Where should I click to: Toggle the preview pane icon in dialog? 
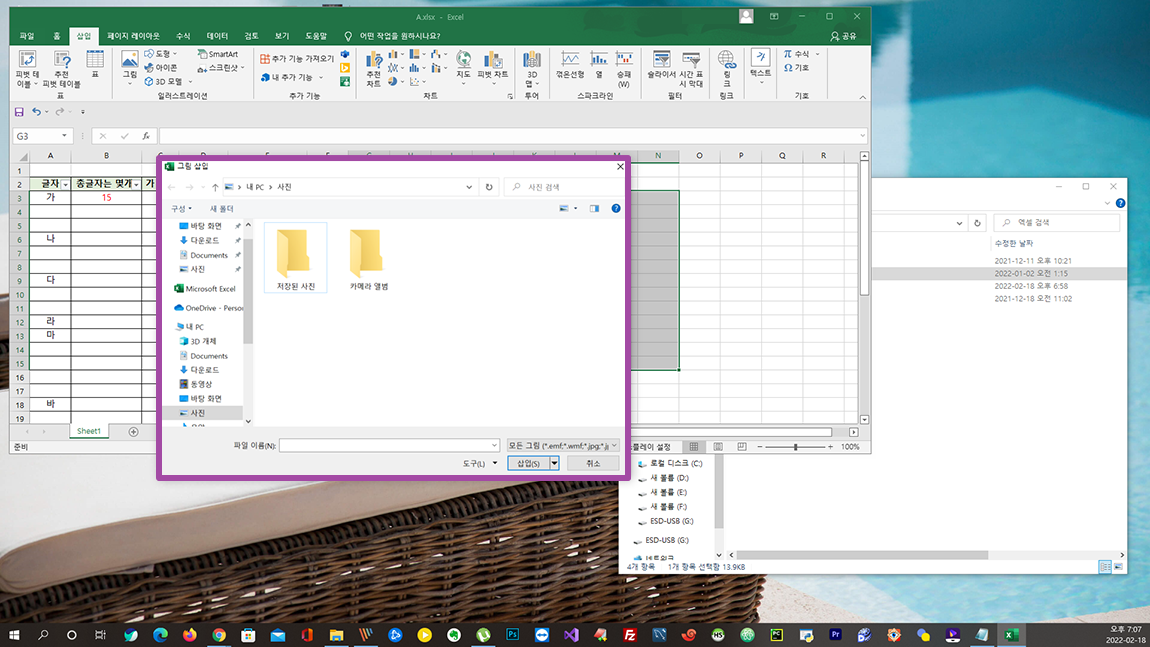click(x=594, y=208)
